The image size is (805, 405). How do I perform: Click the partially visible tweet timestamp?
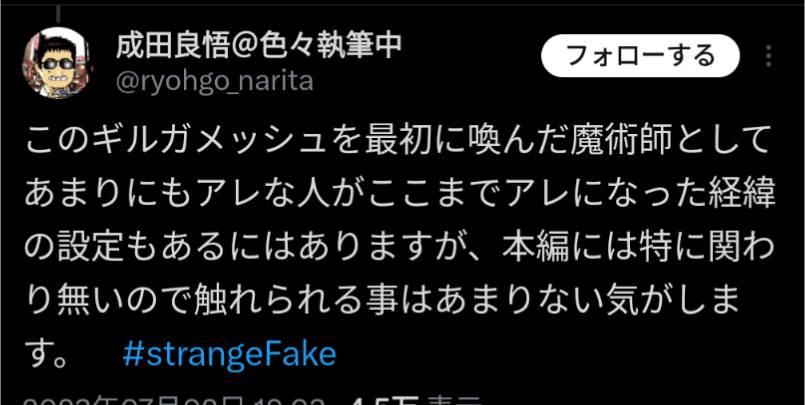pos(175,401)
